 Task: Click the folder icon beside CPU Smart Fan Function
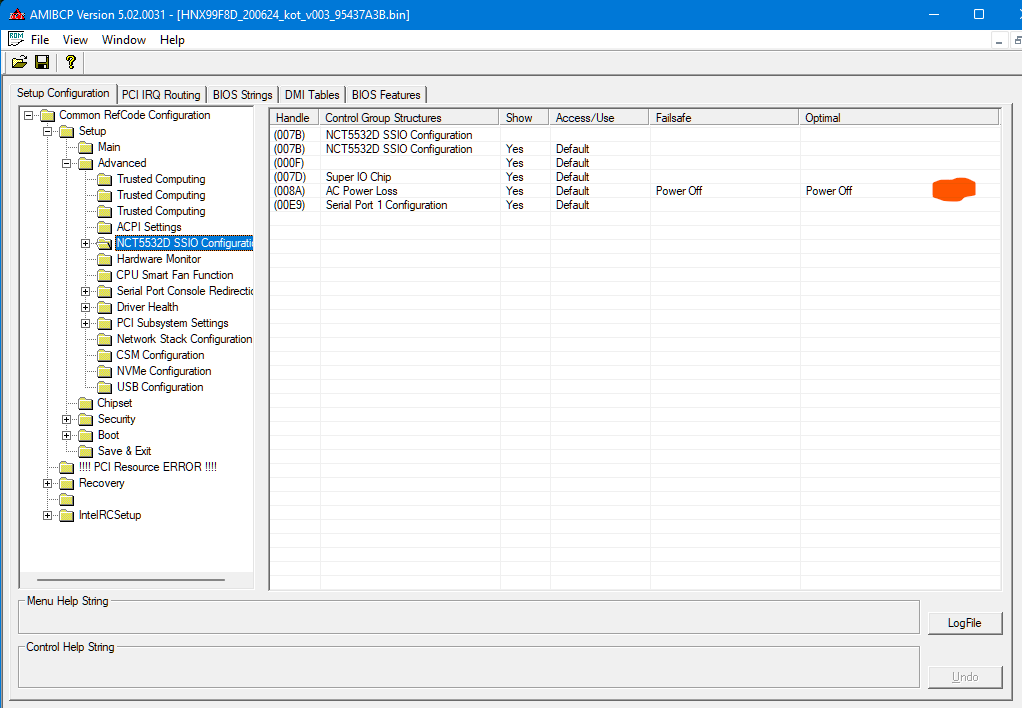[x=104, y=275]
